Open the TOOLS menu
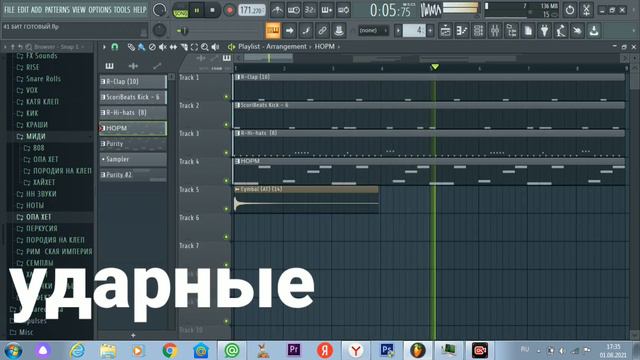The image size is (640, 360). point(122,9)
